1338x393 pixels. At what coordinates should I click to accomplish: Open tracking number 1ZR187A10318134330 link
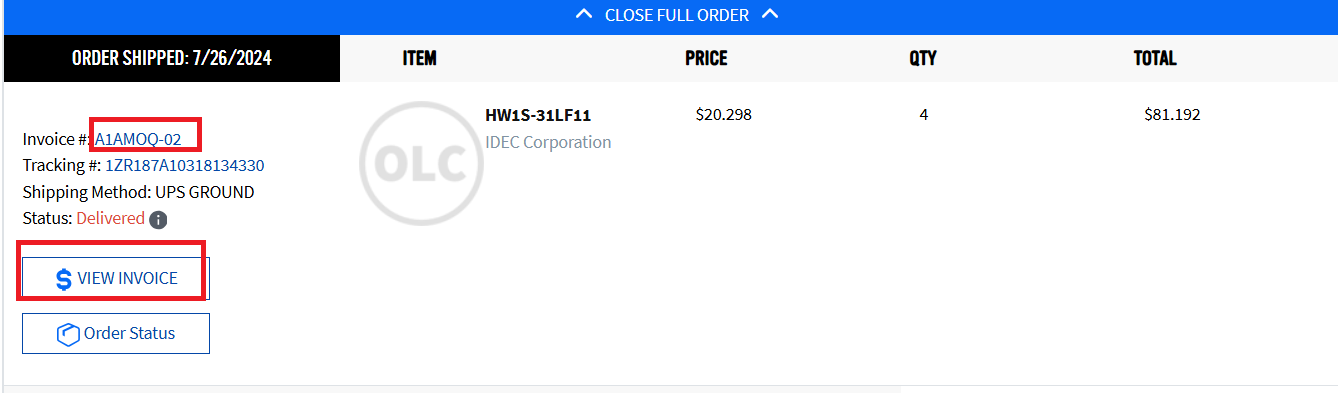(185, 166)
